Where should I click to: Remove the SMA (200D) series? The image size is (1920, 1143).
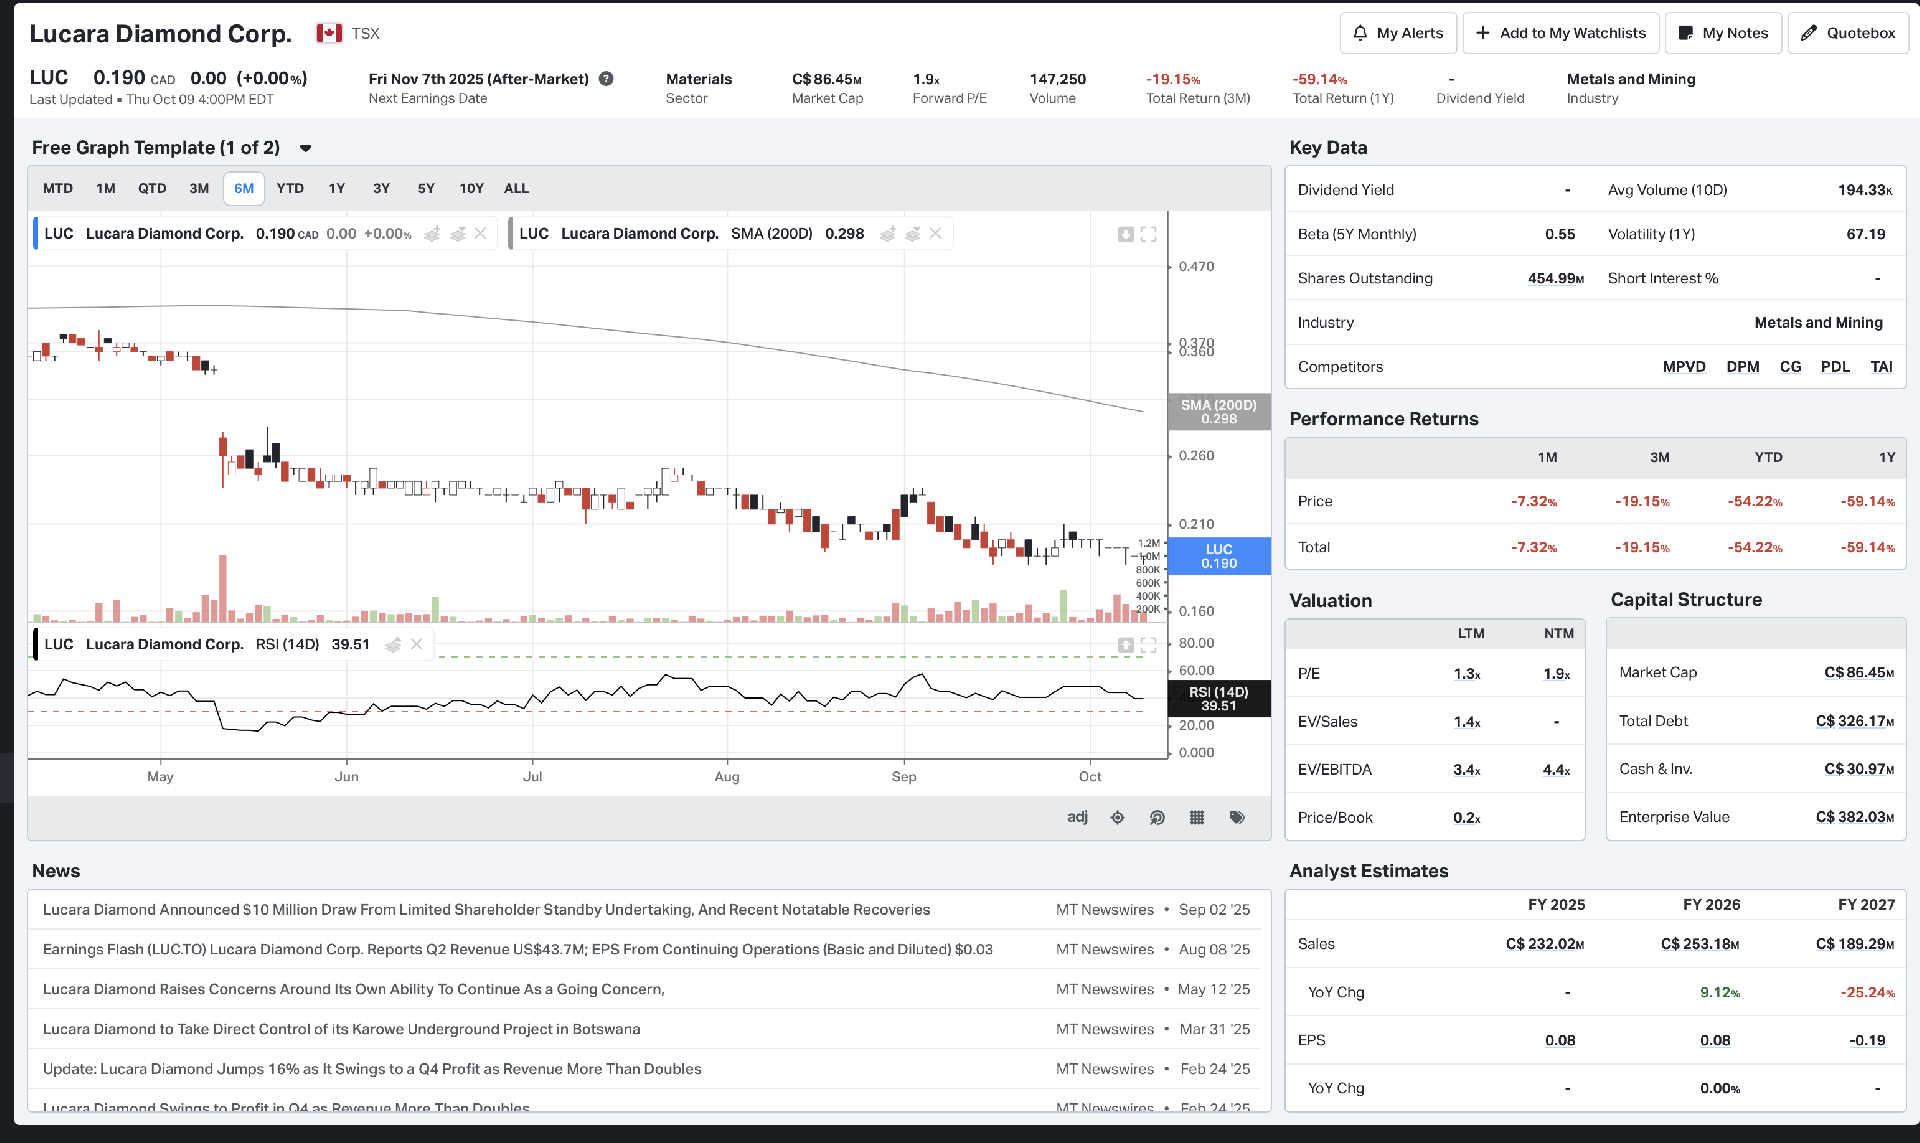pos(935,234)
